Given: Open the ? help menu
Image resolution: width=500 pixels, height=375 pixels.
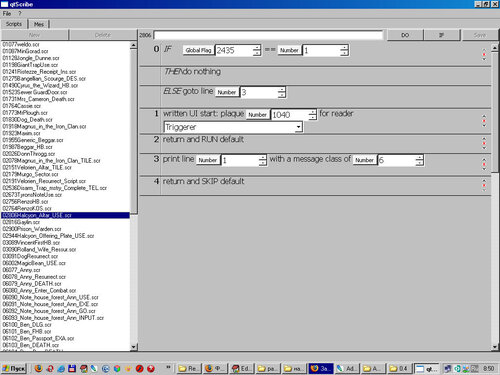Looking at the screenshot, I should [20, 14].
